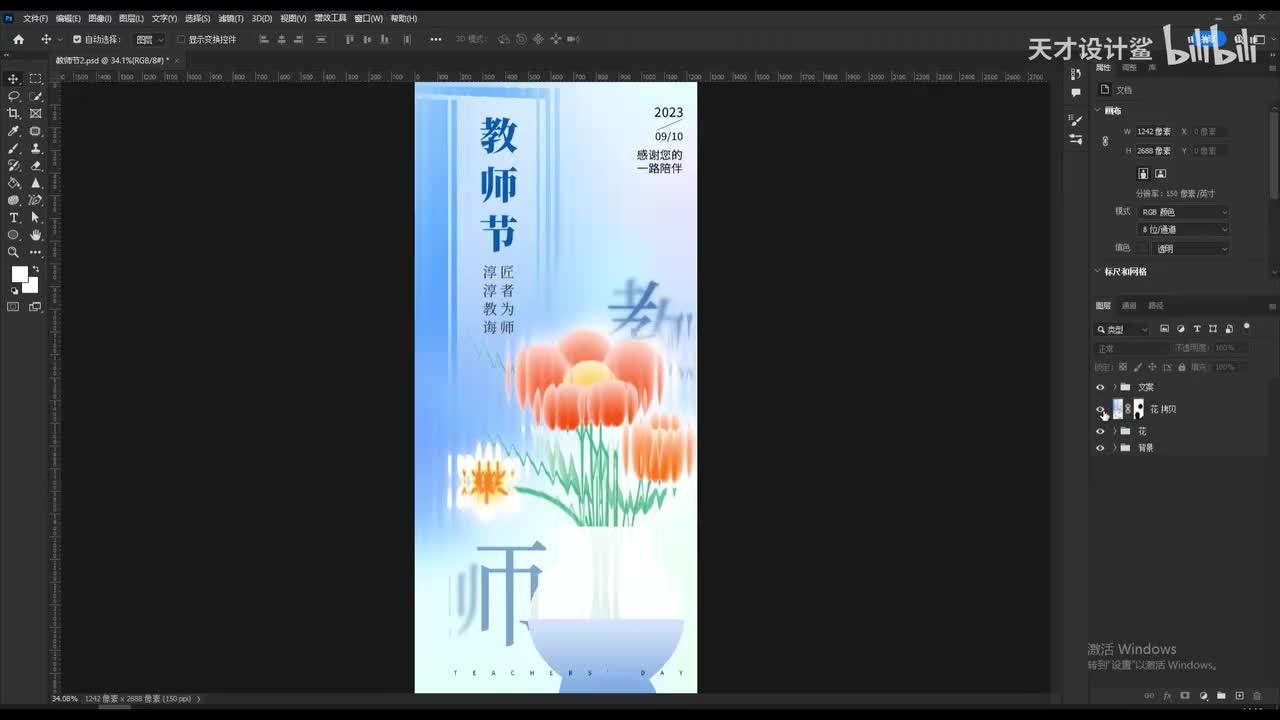Select portrait canvas orientation icon
The width and height of the screenshot is (1280, 720).
click(x=1143, y=173)
